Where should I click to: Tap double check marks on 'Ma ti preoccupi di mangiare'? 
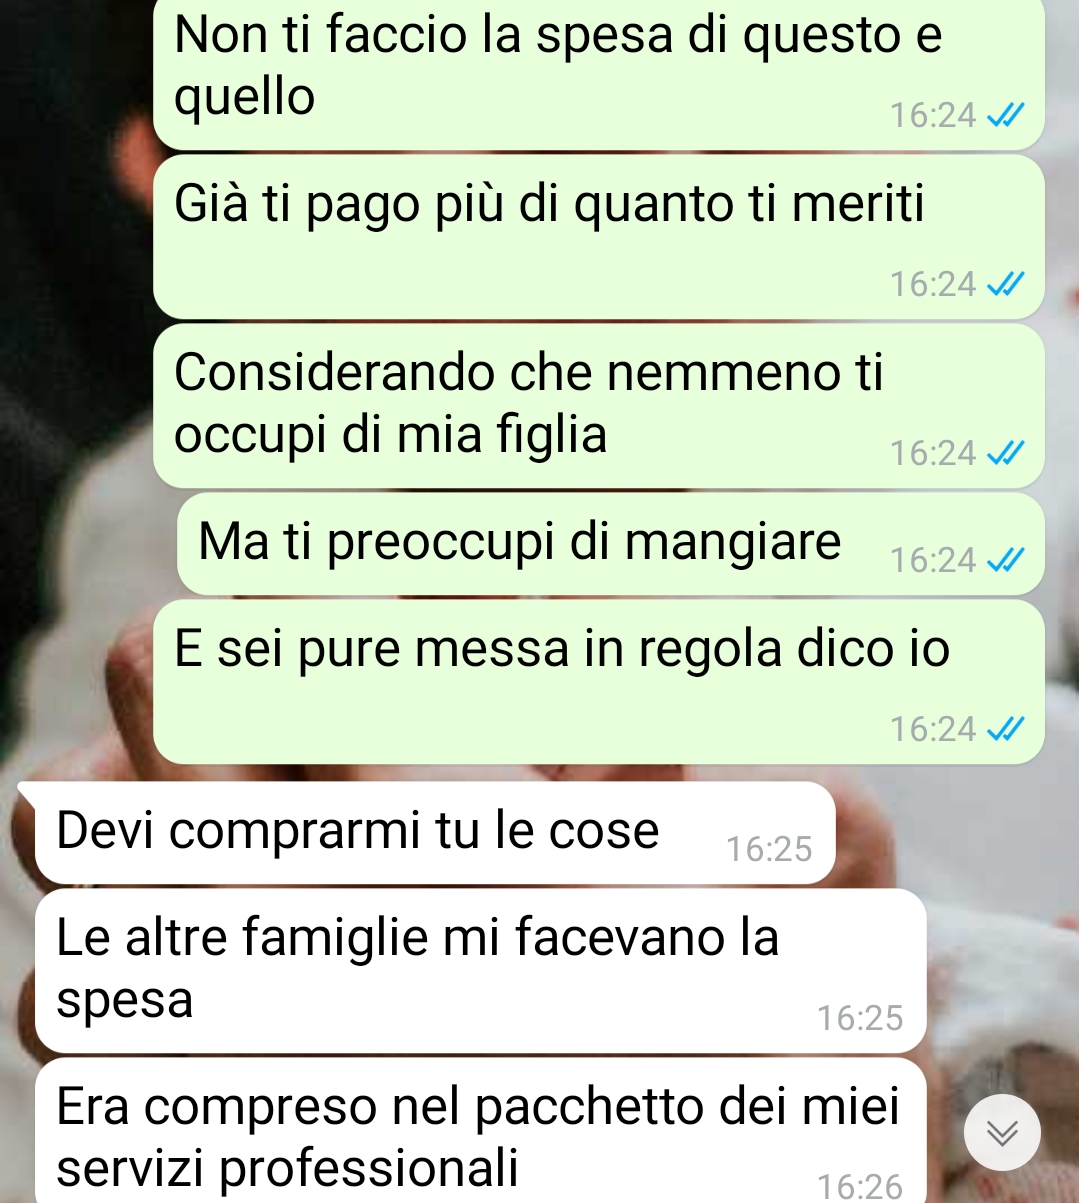coord(1005,561)
